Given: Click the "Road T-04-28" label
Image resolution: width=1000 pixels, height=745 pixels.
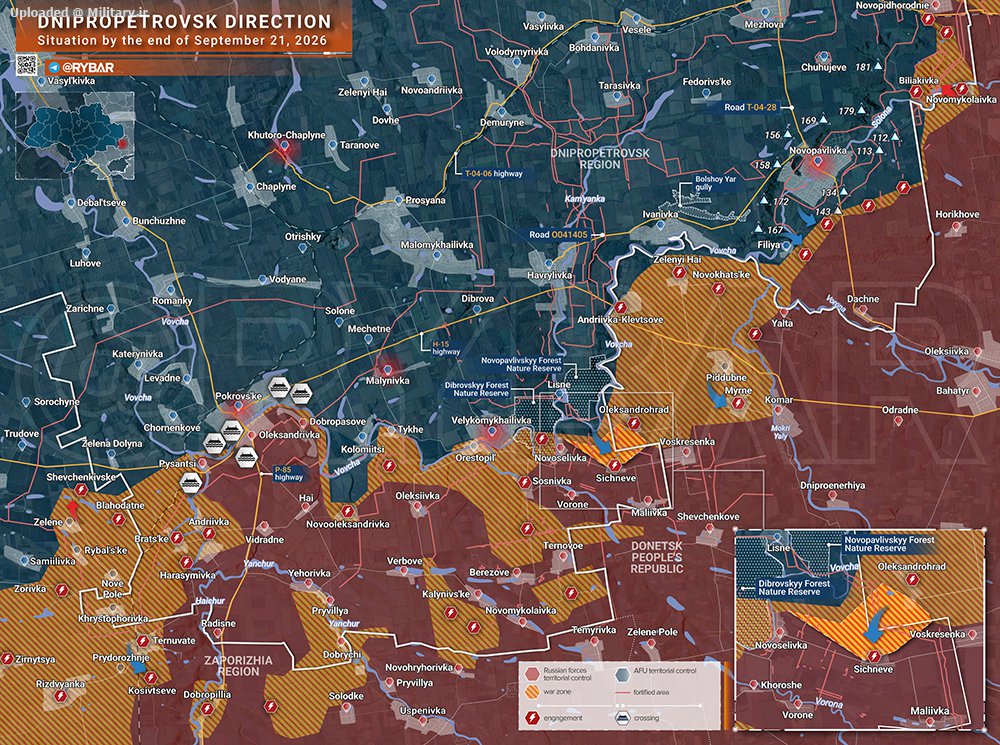Looking at the screenshot, I should point(750,107).
